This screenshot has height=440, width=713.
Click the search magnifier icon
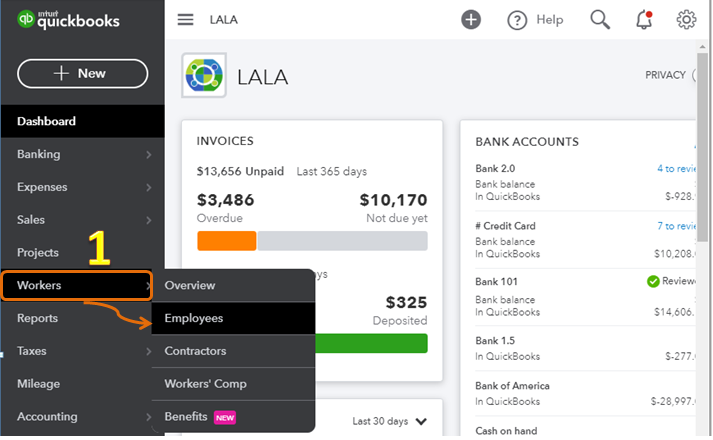(600, 20)
